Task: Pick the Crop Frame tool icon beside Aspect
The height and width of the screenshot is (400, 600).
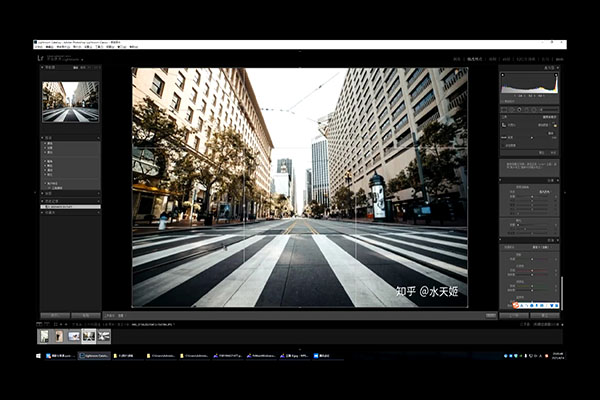Action: 504,125
